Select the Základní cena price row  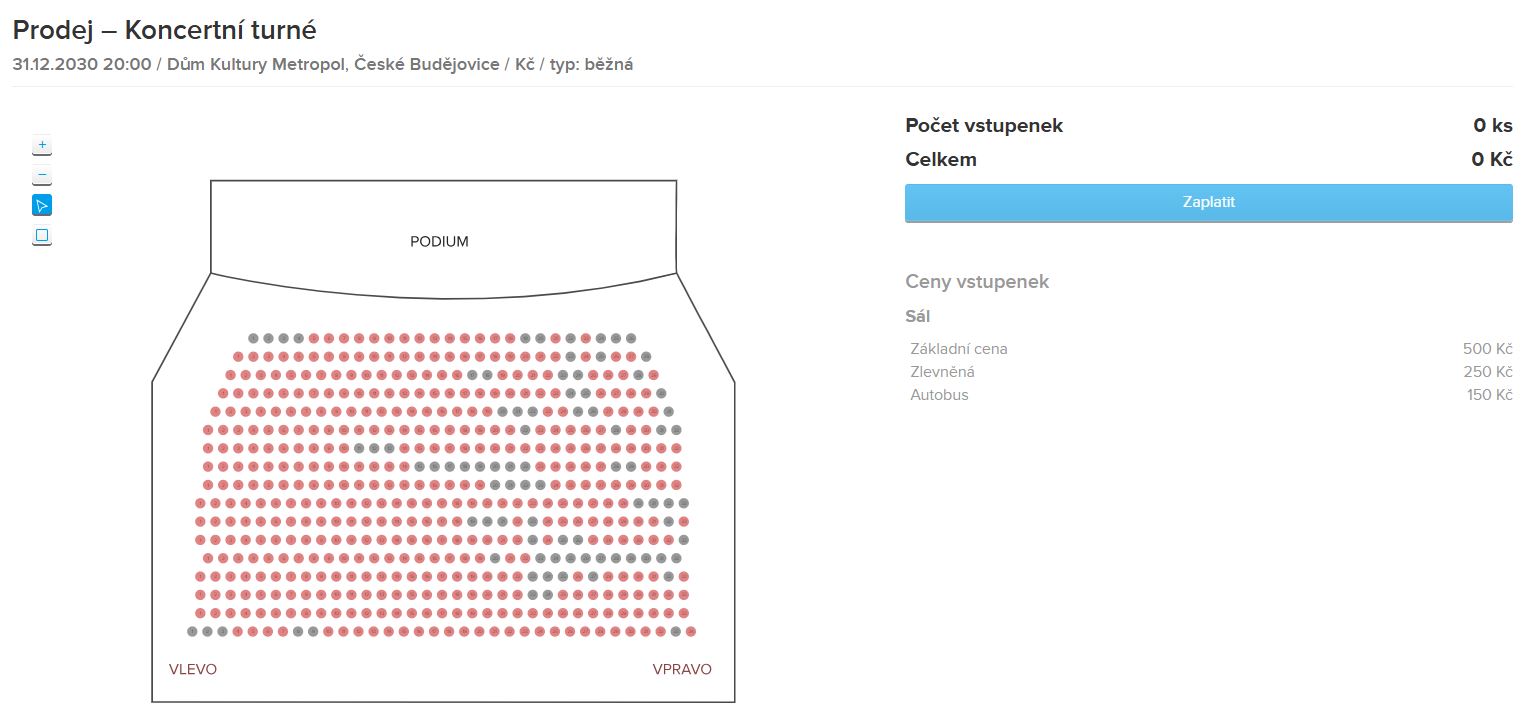click(959, 349)
